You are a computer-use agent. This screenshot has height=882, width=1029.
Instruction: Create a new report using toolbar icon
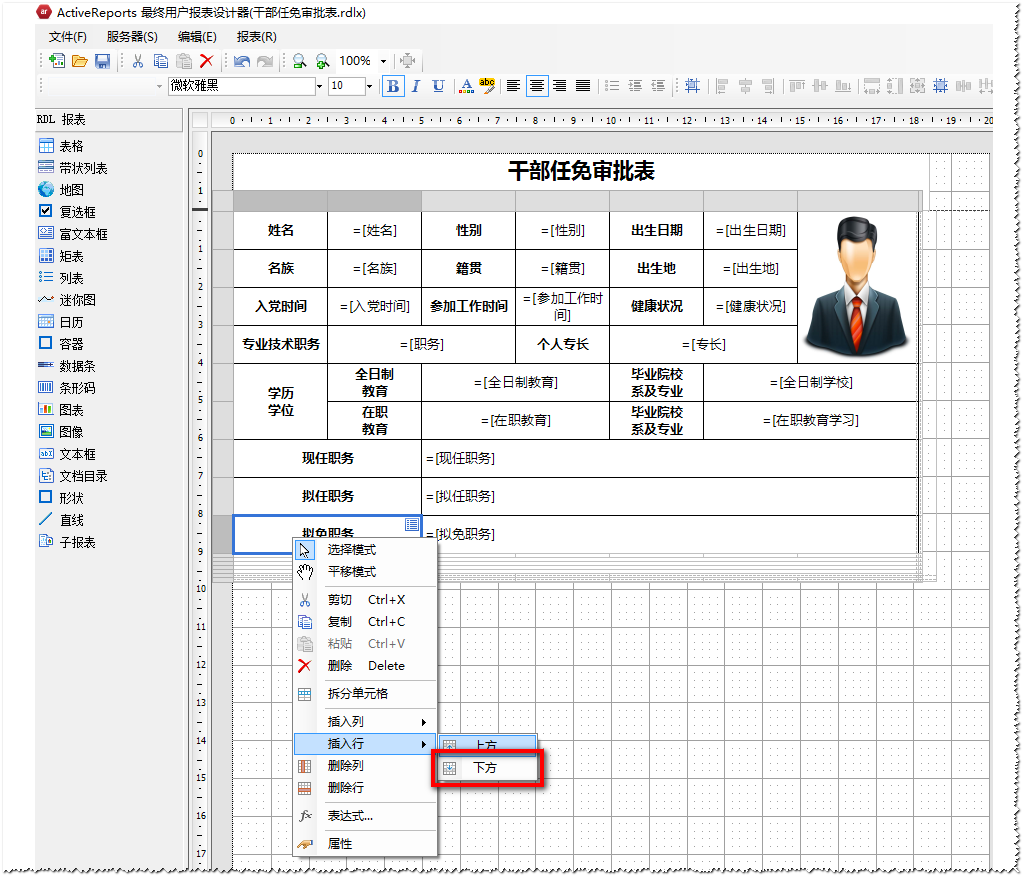coord(57,61)
